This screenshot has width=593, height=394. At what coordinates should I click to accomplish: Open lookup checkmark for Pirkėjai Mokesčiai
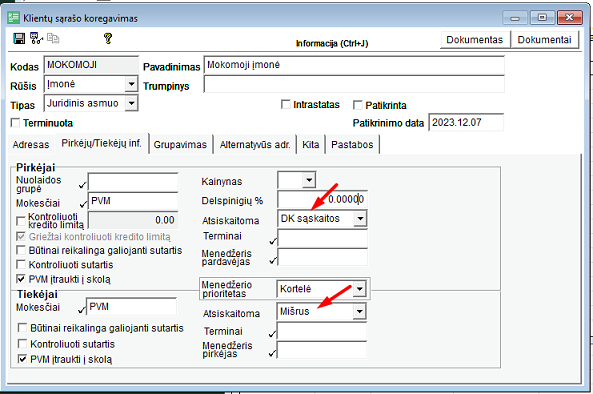click(x=83, y=204)
